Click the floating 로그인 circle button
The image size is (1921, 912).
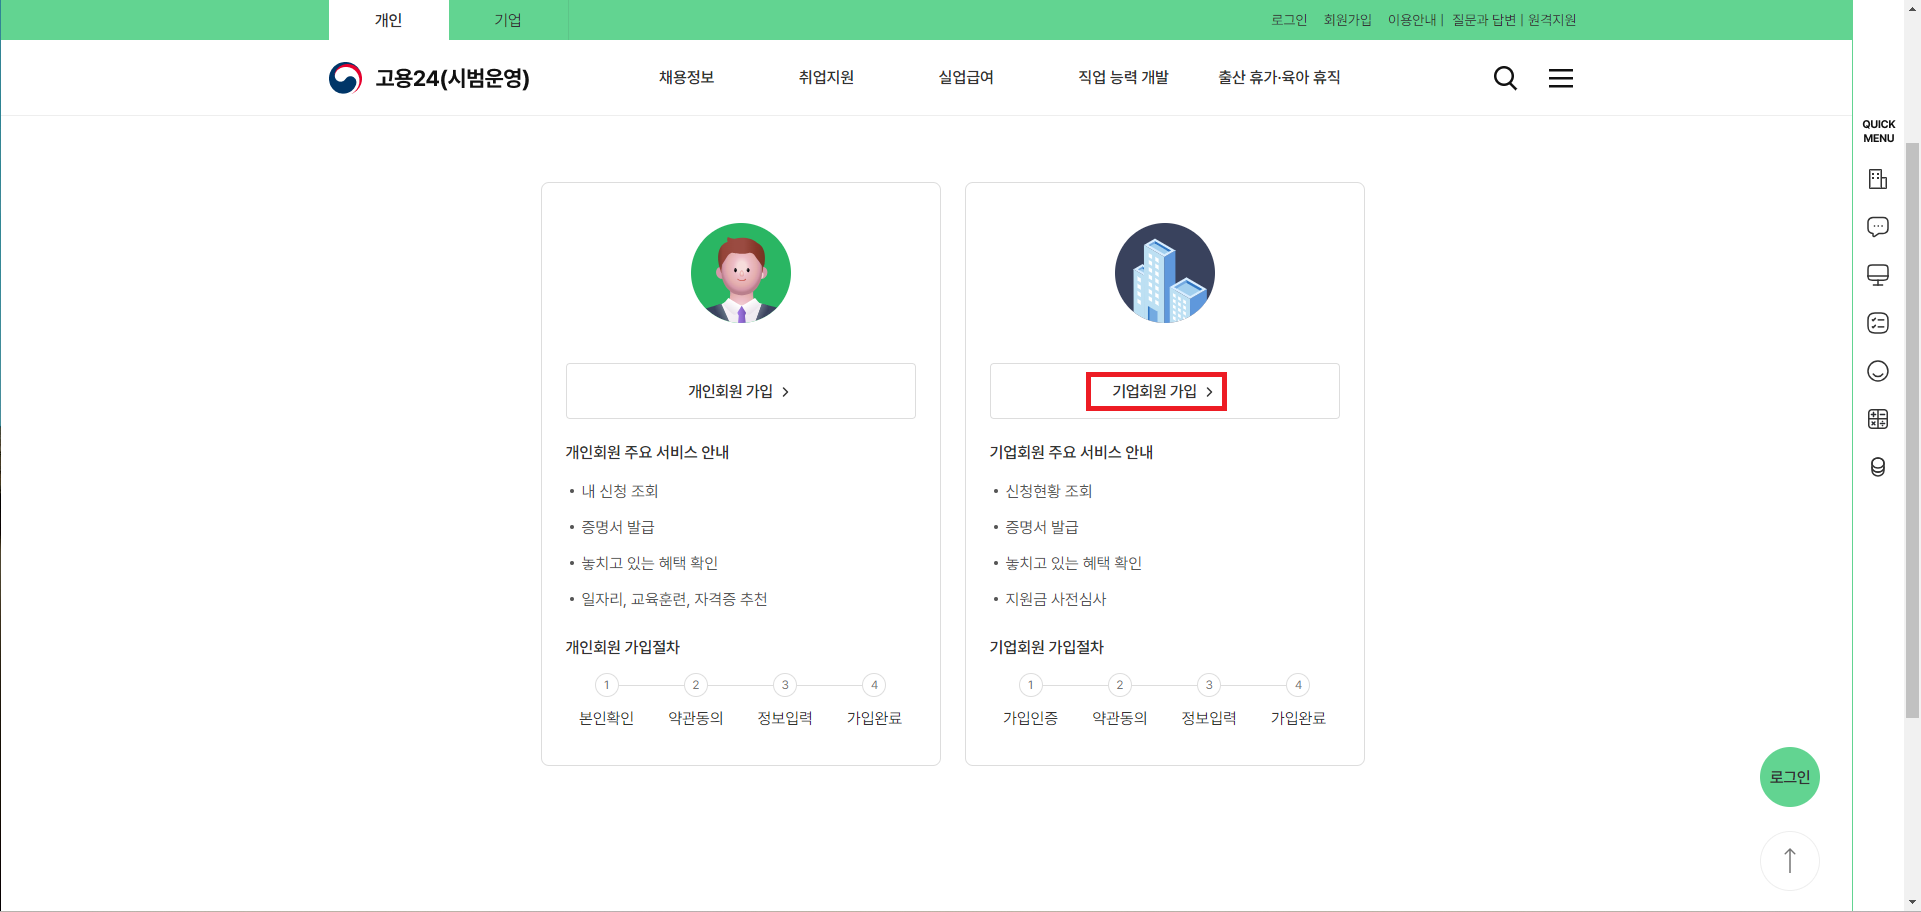(1789, 777)
